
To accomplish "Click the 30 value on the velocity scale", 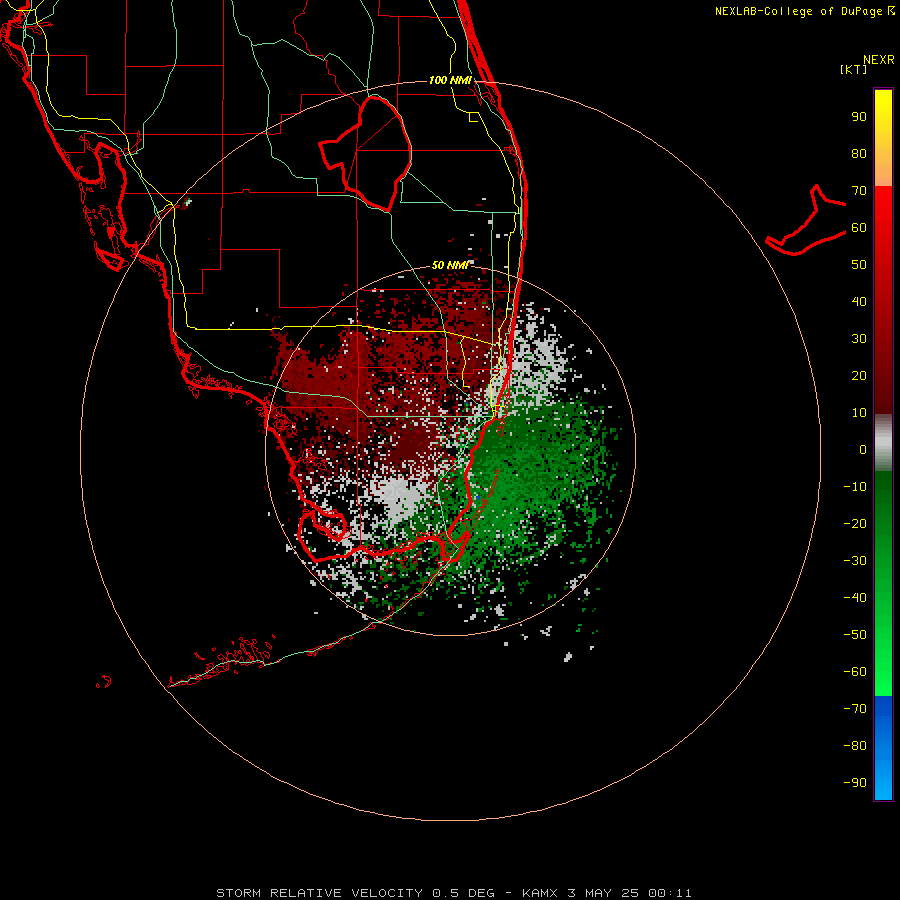I will 859,339.
